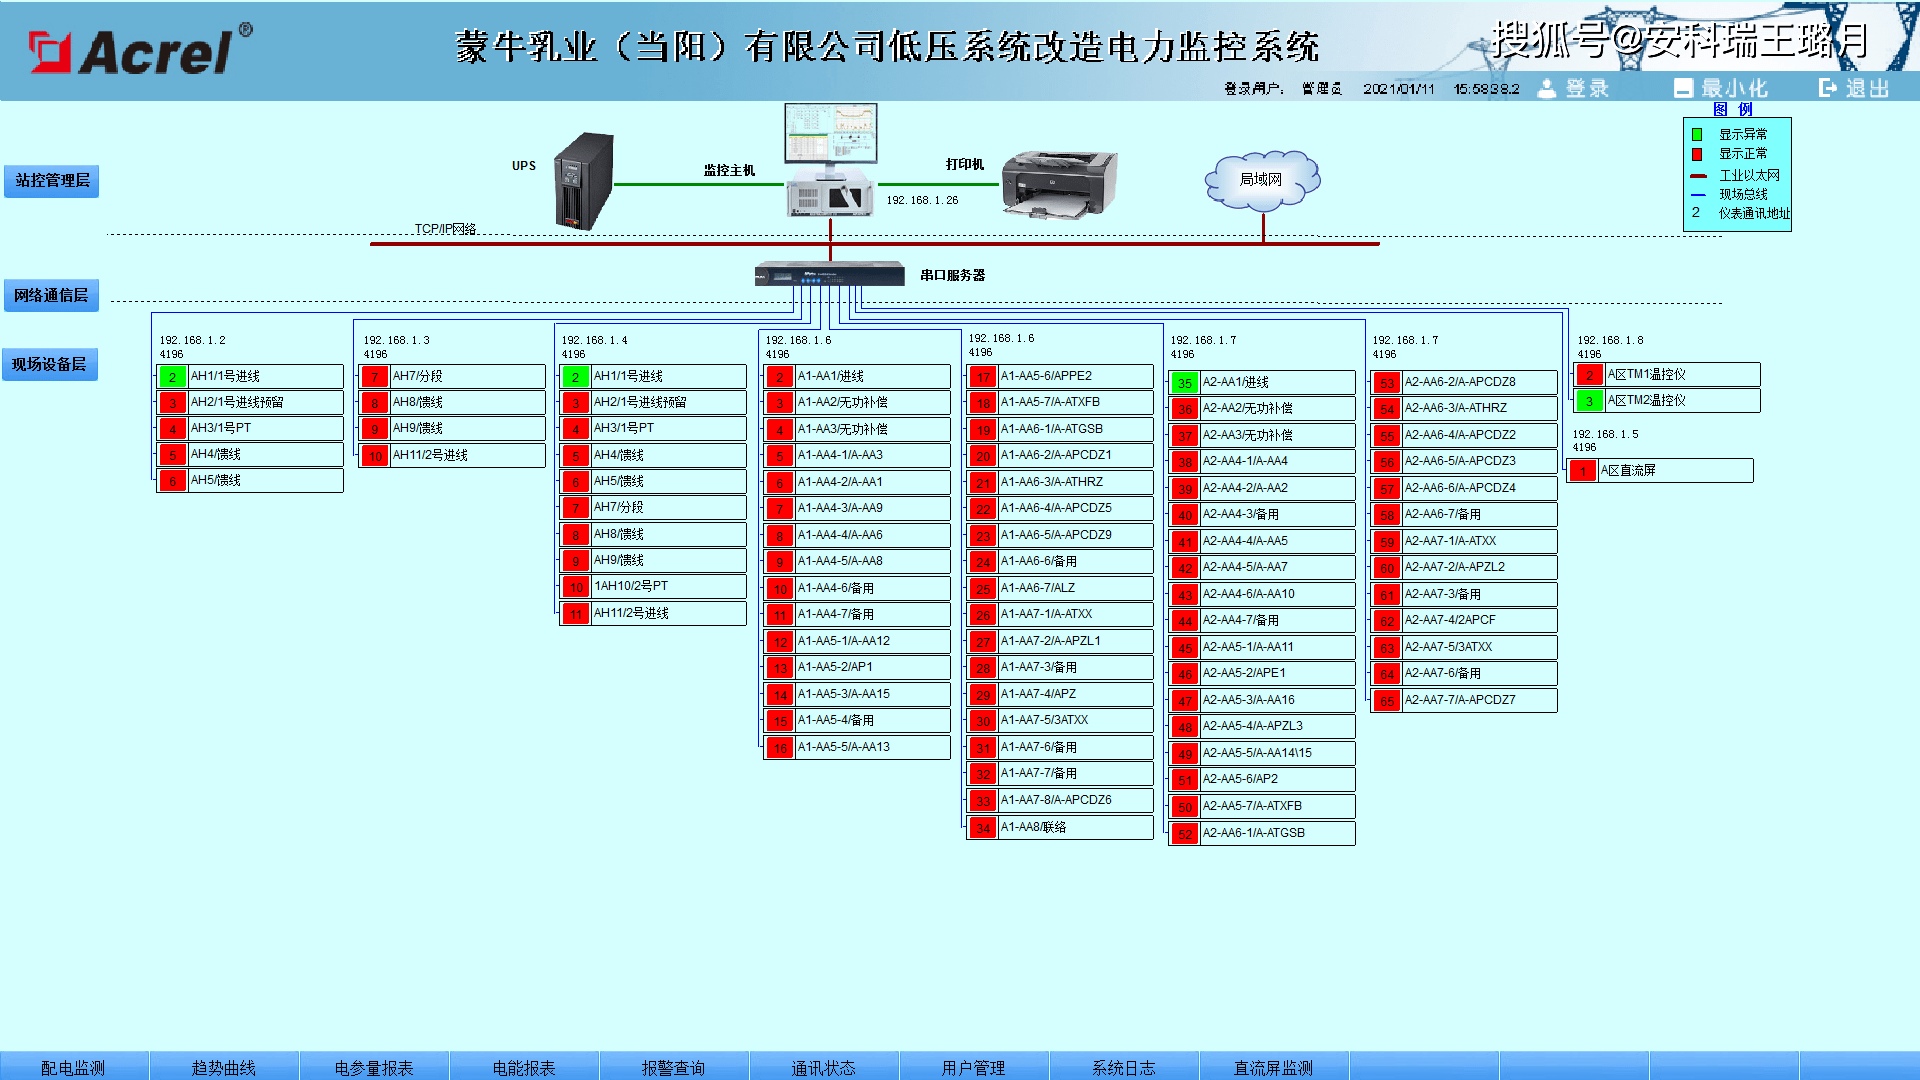Click red status box 17 for A1-AA5-6/APPE2
The height and width of the screenshot is (1080, 1920).
point(983,377)
